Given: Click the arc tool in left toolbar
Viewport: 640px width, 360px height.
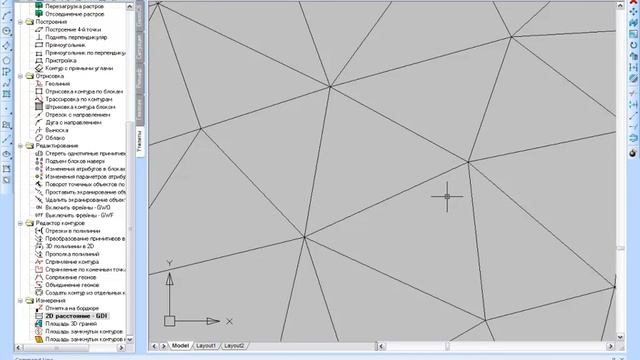Looking at the screenshot, I should click(6, 16).
